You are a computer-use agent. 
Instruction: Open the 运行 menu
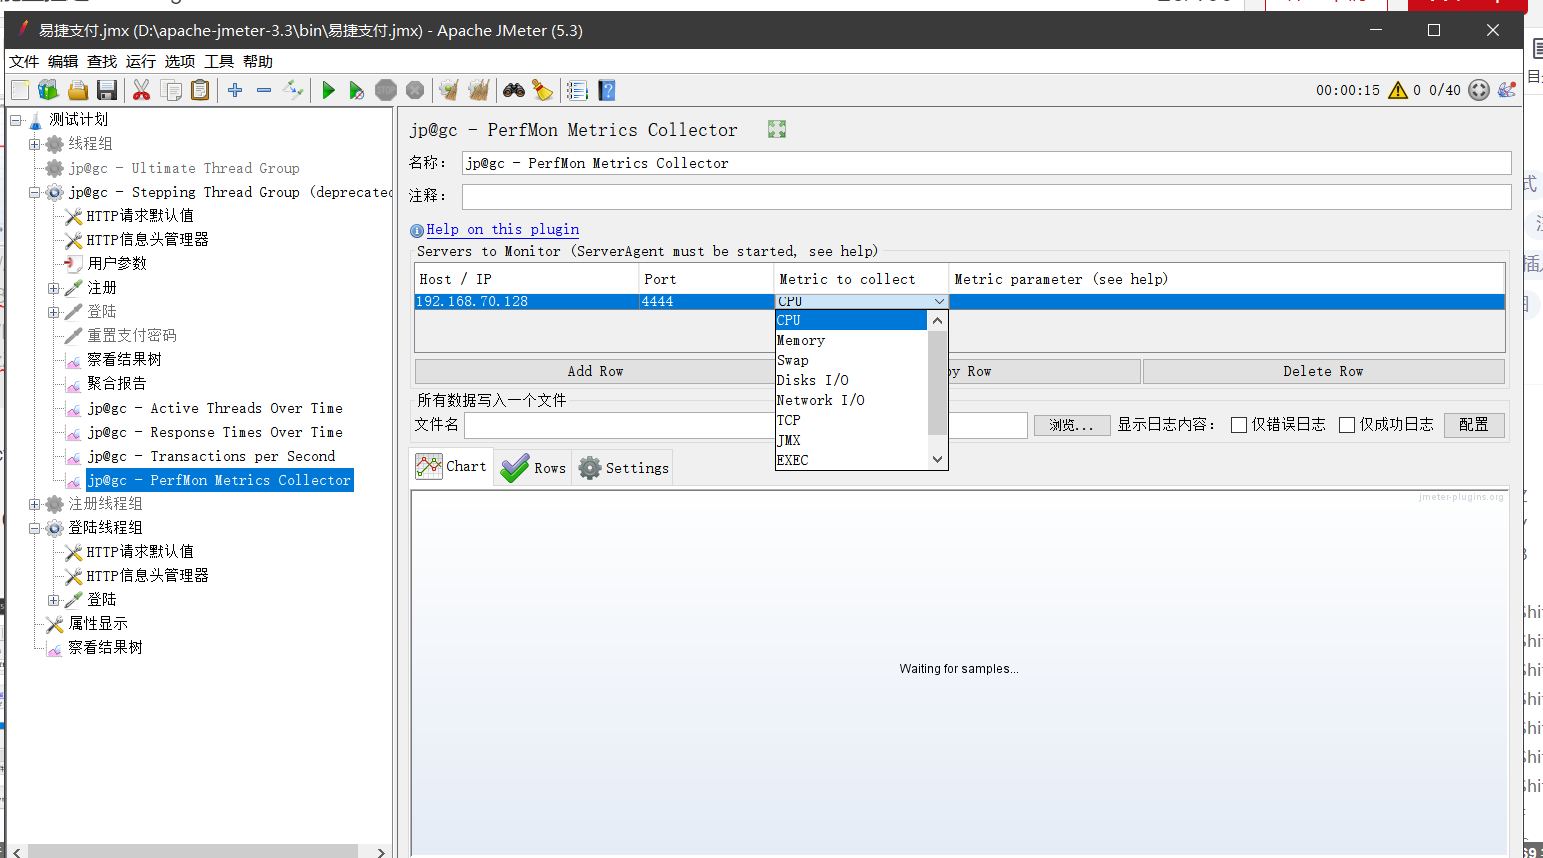(x=141, y=62)
